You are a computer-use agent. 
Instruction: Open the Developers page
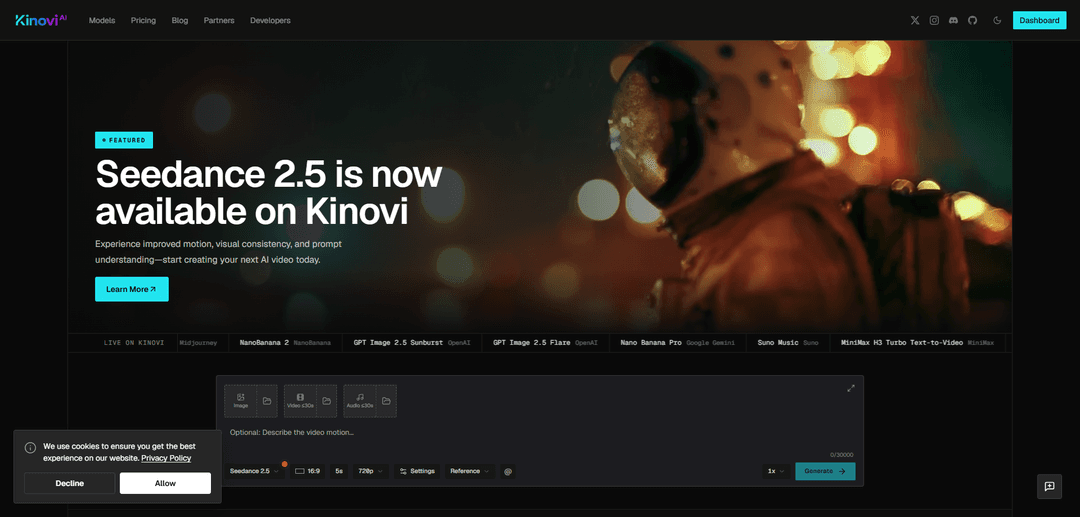270,21
